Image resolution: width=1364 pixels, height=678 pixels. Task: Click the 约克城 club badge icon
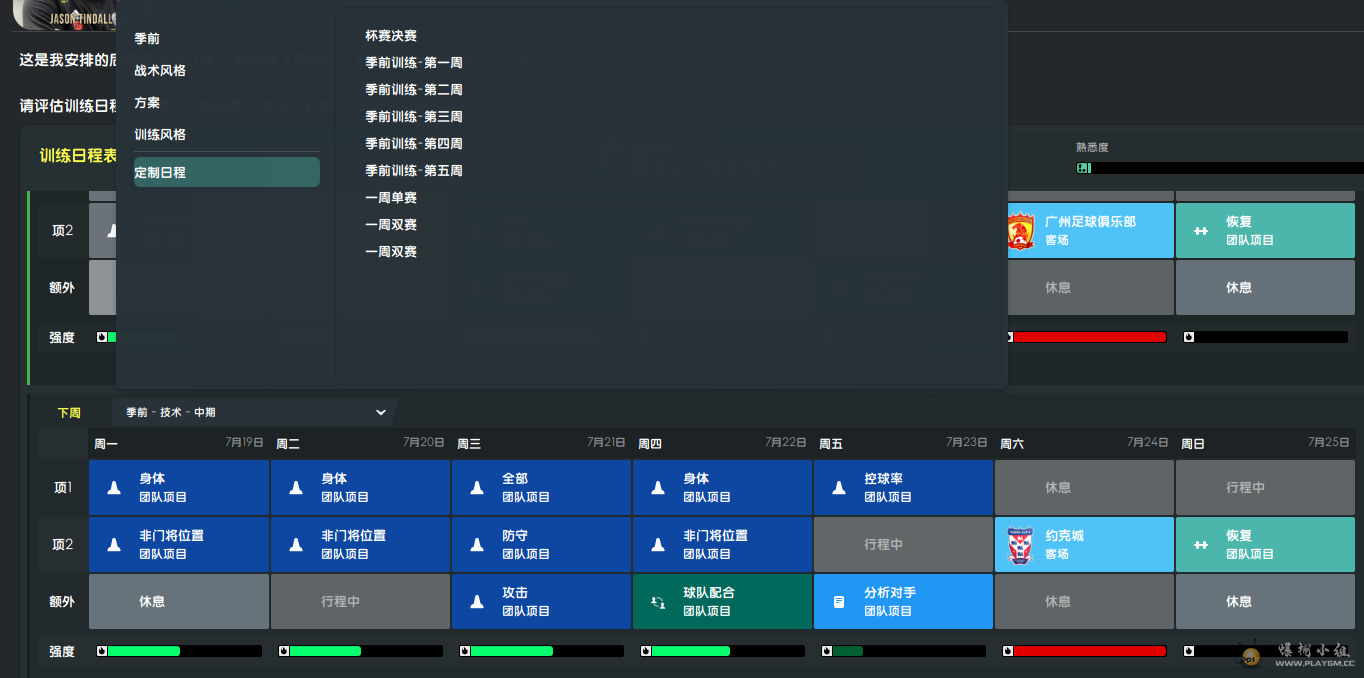1020,545
